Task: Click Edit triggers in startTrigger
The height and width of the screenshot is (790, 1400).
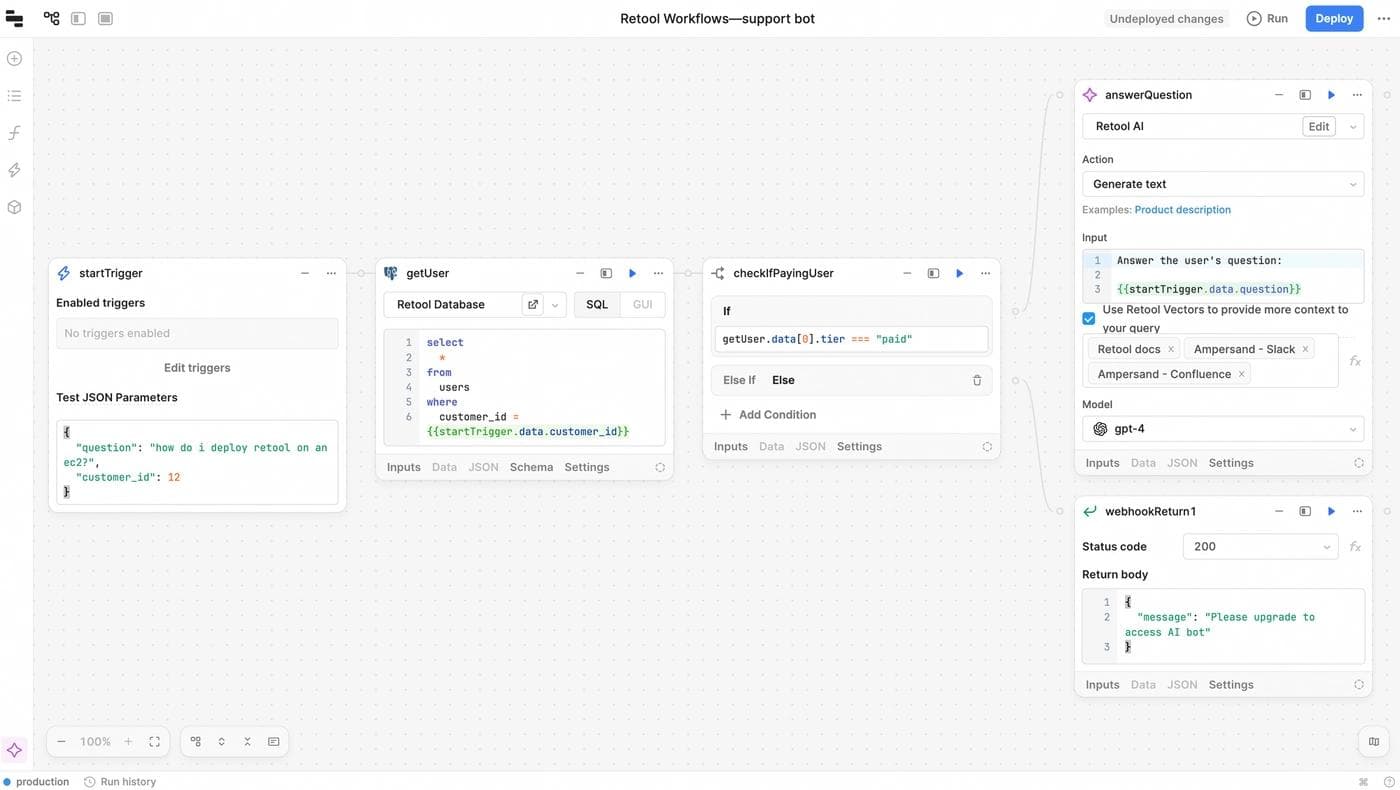Action: tap(196, 367)
